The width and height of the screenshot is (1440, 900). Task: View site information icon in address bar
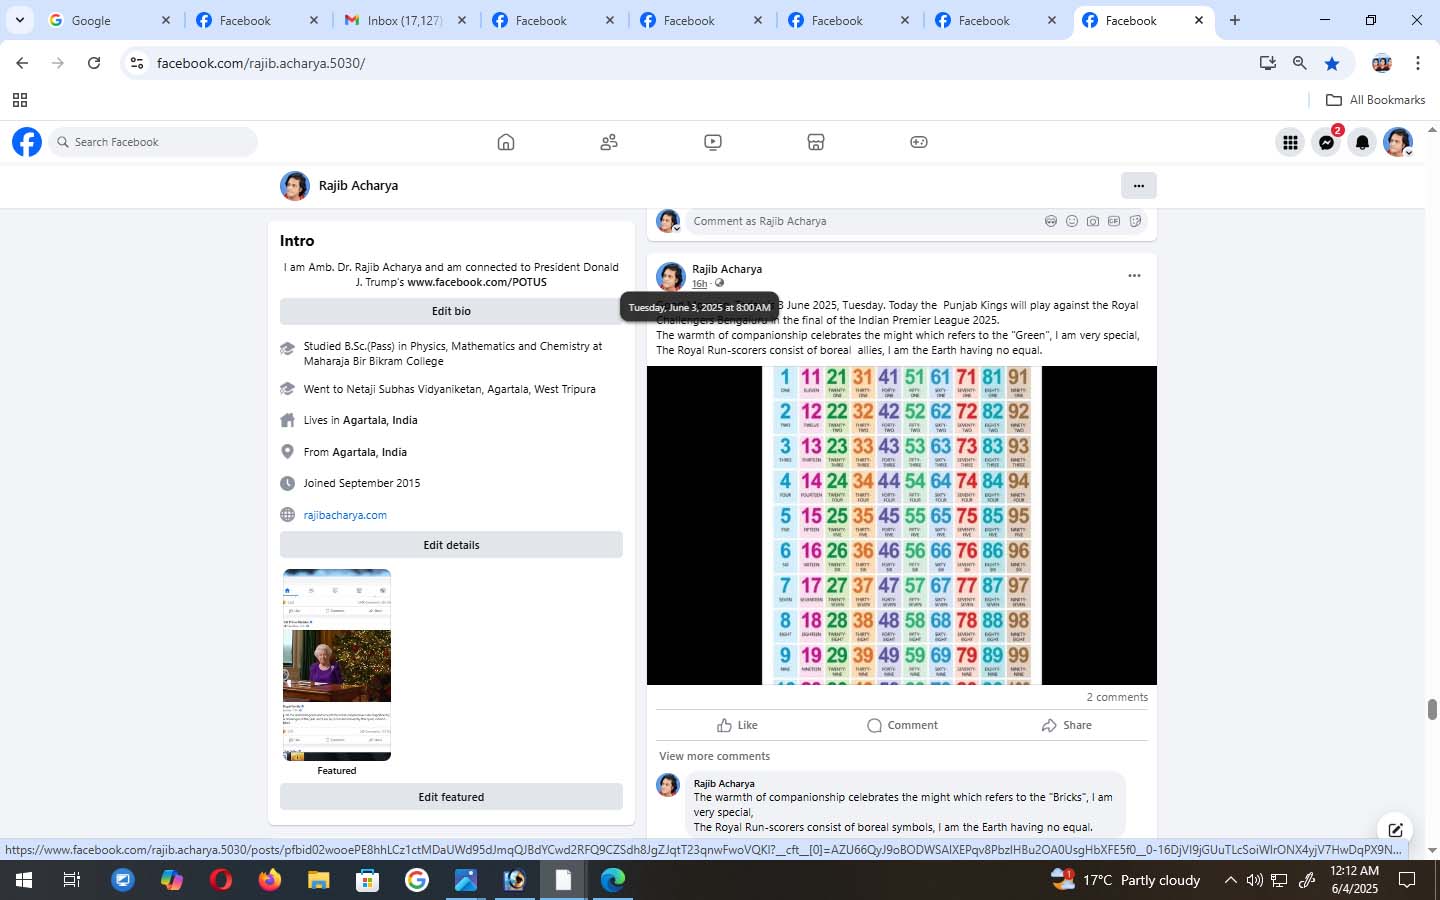137,63
